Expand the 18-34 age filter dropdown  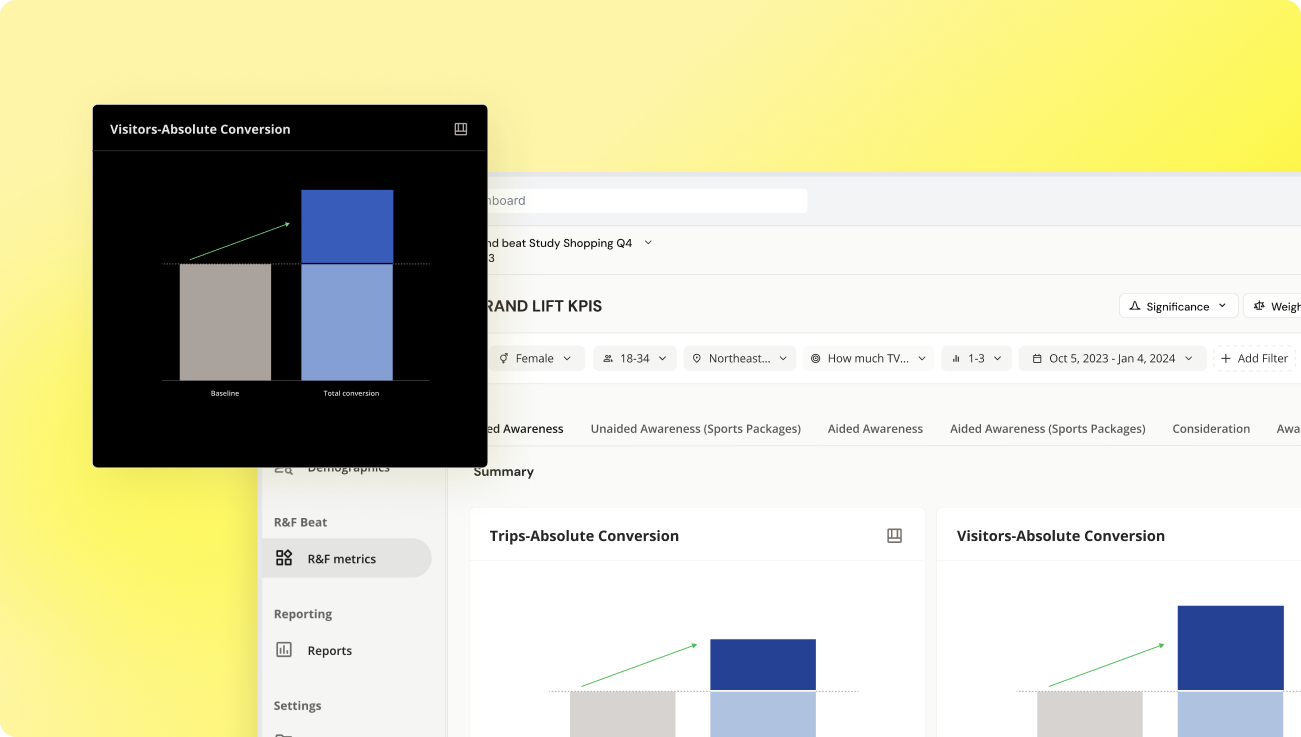[635, 358]
